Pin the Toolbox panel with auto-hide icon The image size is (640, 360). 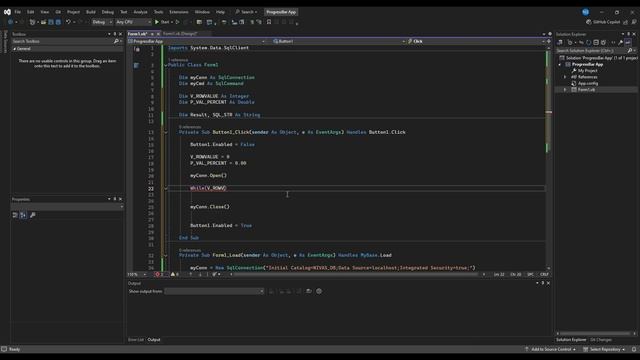pos(115,34)
